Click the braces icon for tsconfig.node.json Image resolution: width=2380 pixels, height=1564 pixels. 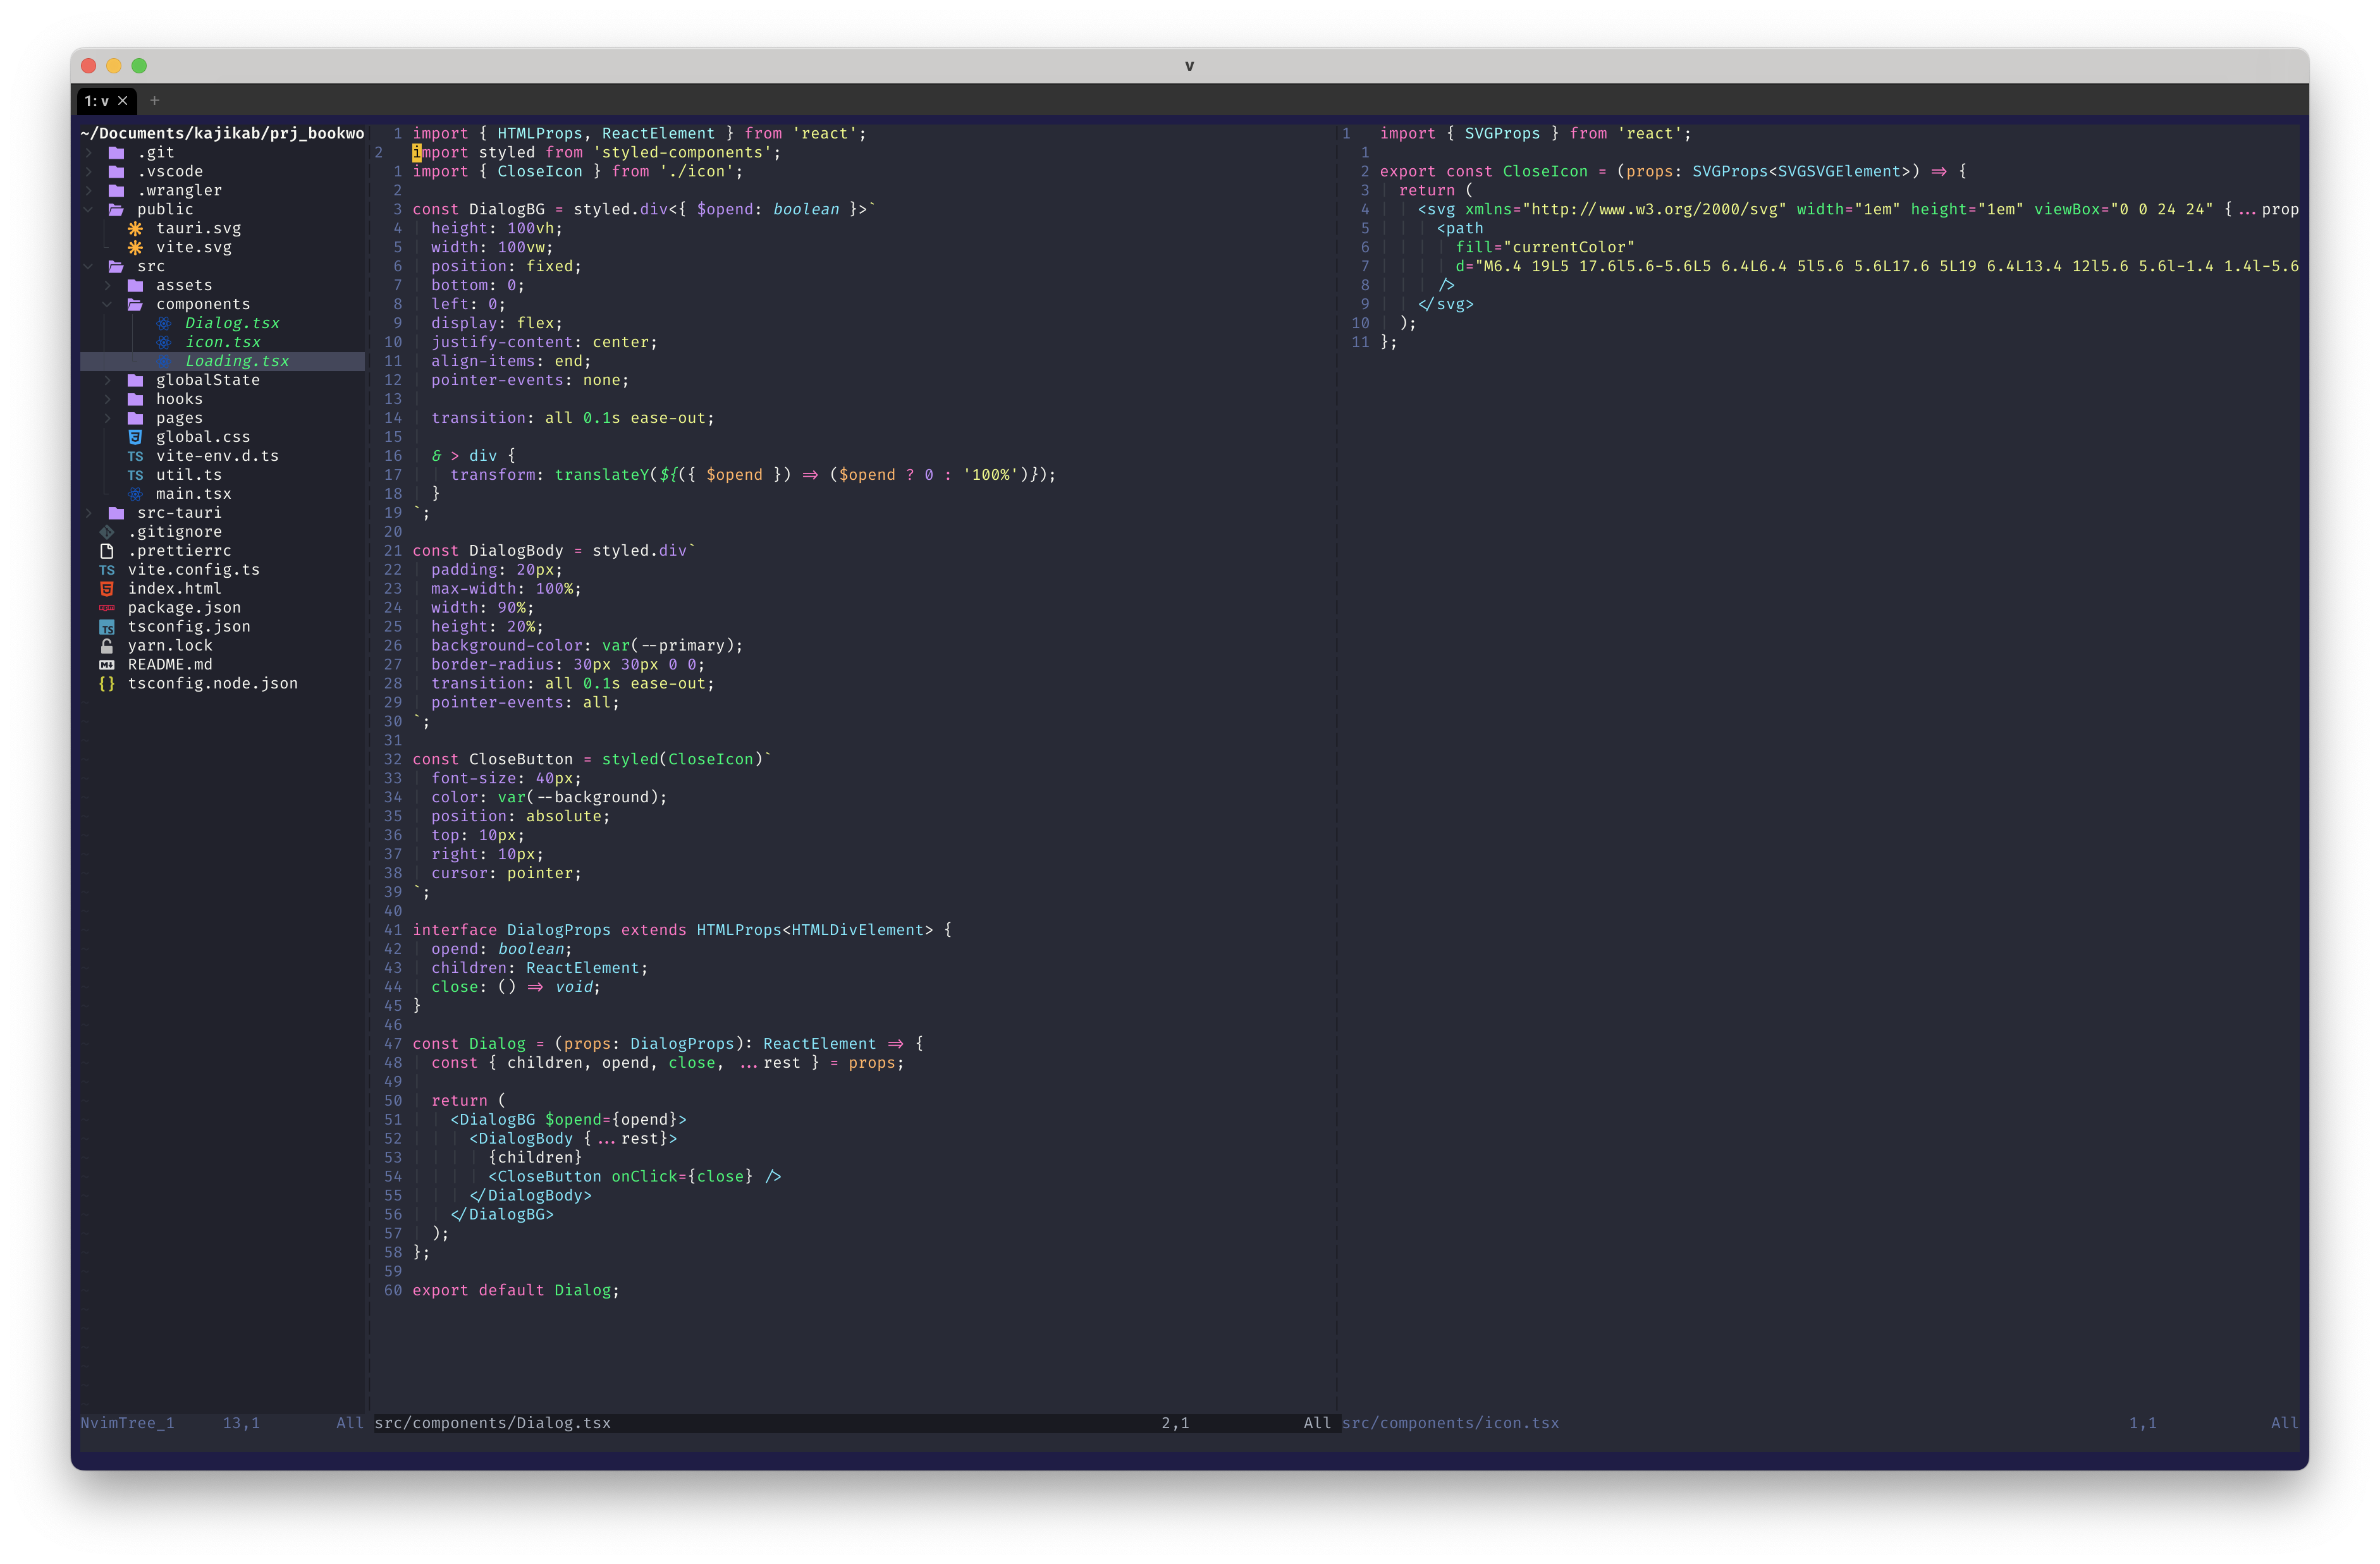pos(107,684)
